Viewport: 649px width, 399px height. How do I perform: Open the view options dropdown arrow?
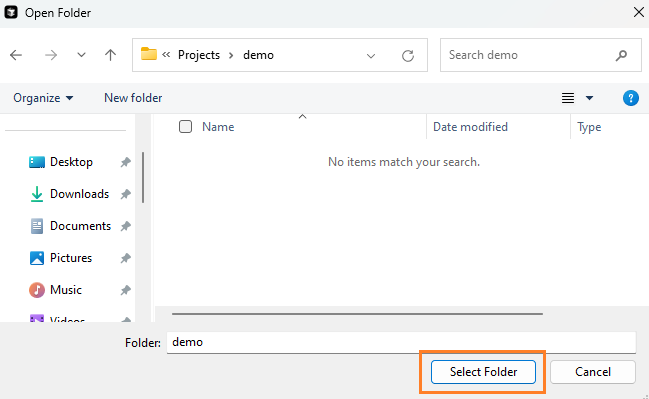[x=589, y=98]
